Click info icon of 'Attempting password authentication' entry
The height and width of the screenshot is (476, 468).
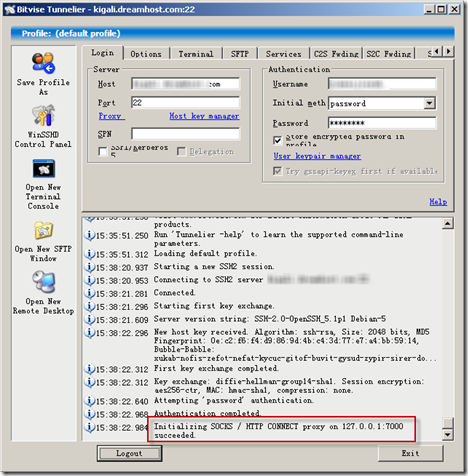(x=89, y=401)
